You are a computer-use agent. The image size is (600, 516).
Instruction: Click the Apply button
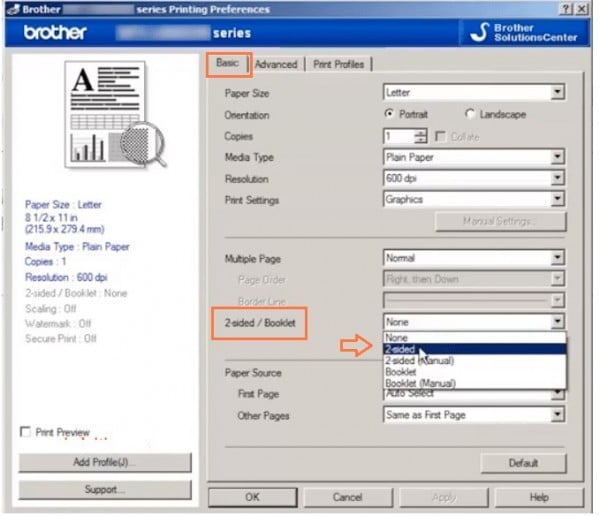(x=444, y=497)
